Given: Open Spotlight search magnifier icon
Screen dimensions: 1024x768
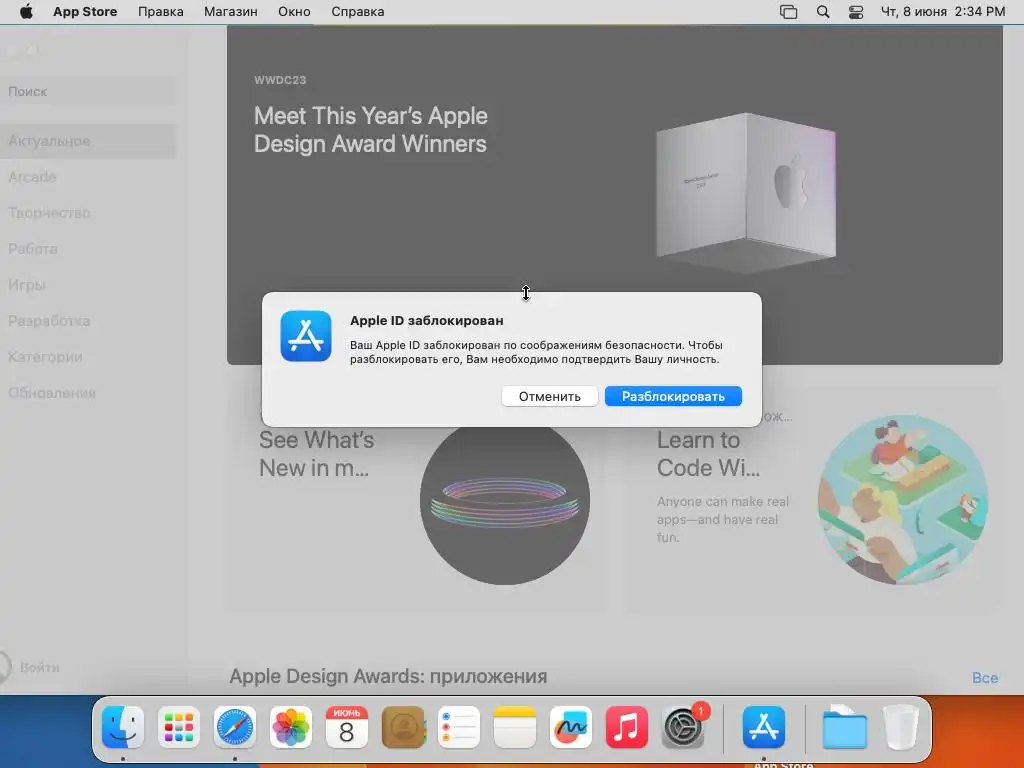Looking at the screenshot, I should point(823,12).
